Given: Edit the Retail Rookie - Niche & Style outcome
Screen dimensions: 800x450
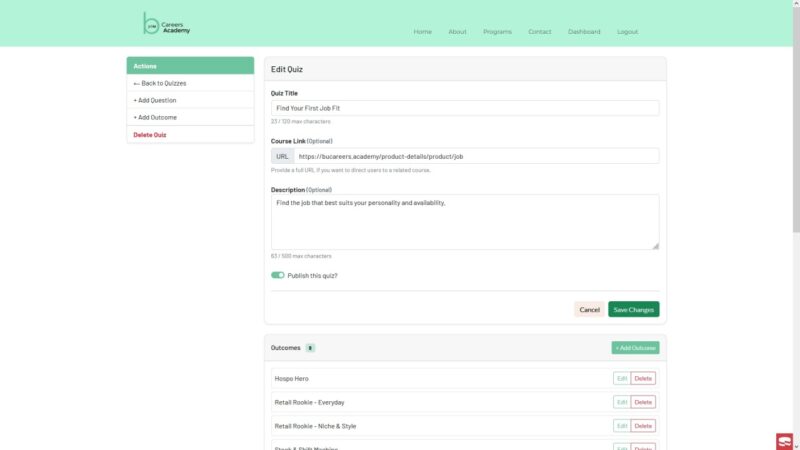Looking at the screenshot, I should click(621, 426).
